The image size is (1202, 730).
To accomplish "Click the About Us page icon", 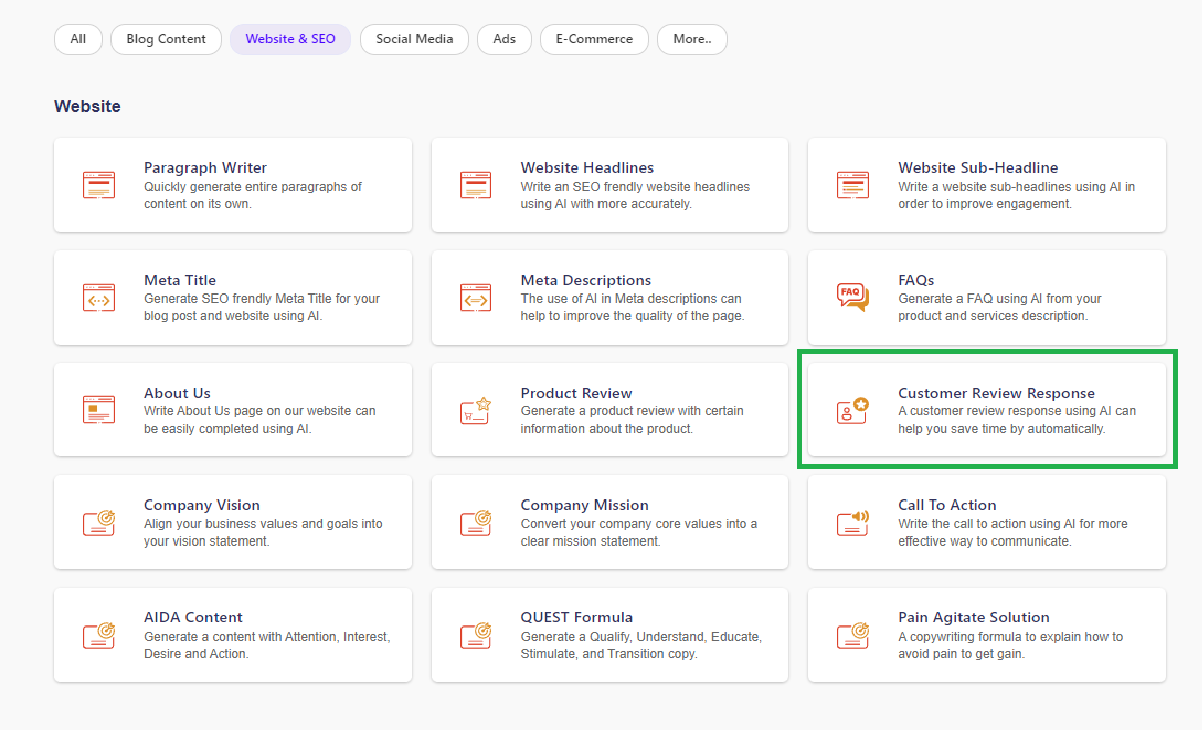I will coord(99,410).
